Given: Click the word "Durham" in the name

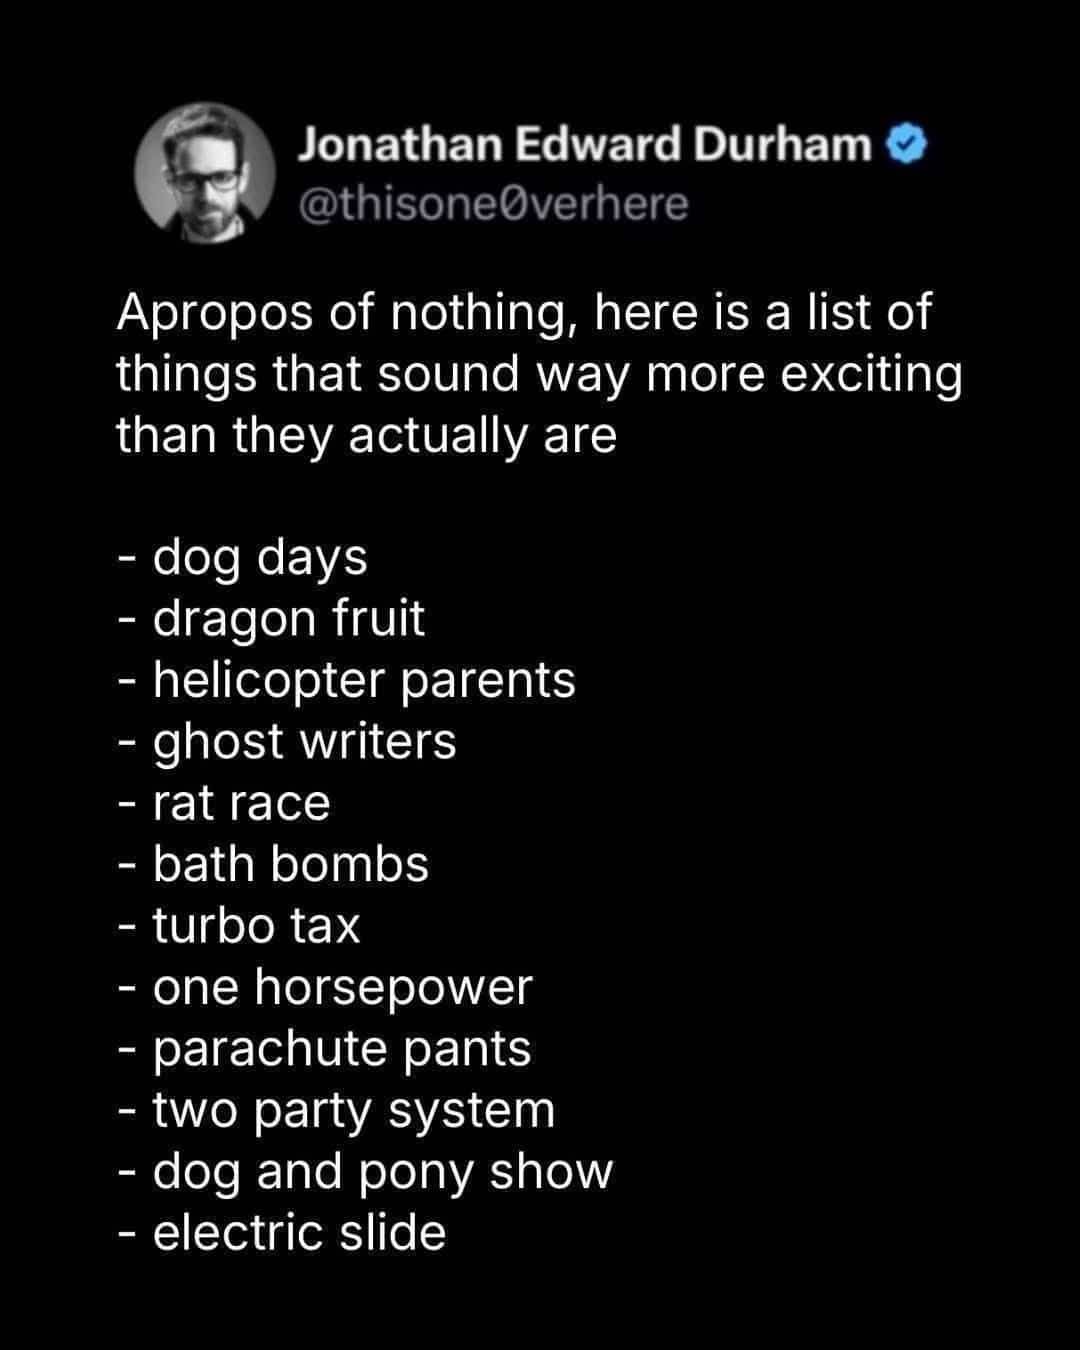Looking at the screenshot, I should (783, 145).
